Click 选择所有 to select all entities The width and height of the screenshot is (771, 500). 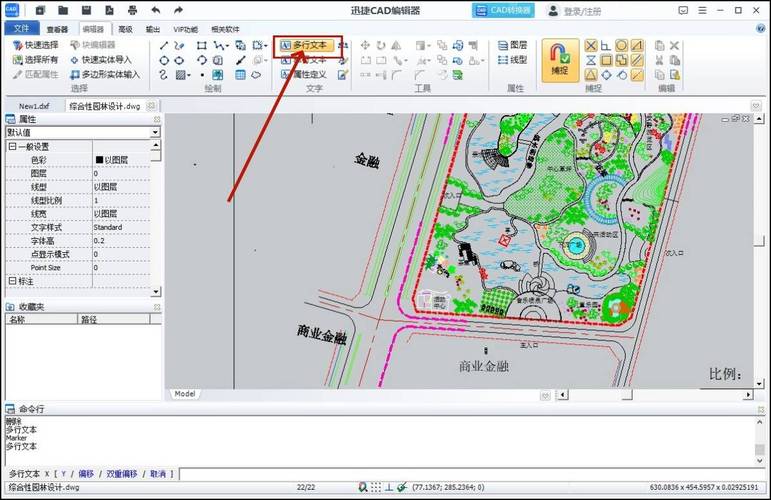pyautogui.click(x=35, y=60)
